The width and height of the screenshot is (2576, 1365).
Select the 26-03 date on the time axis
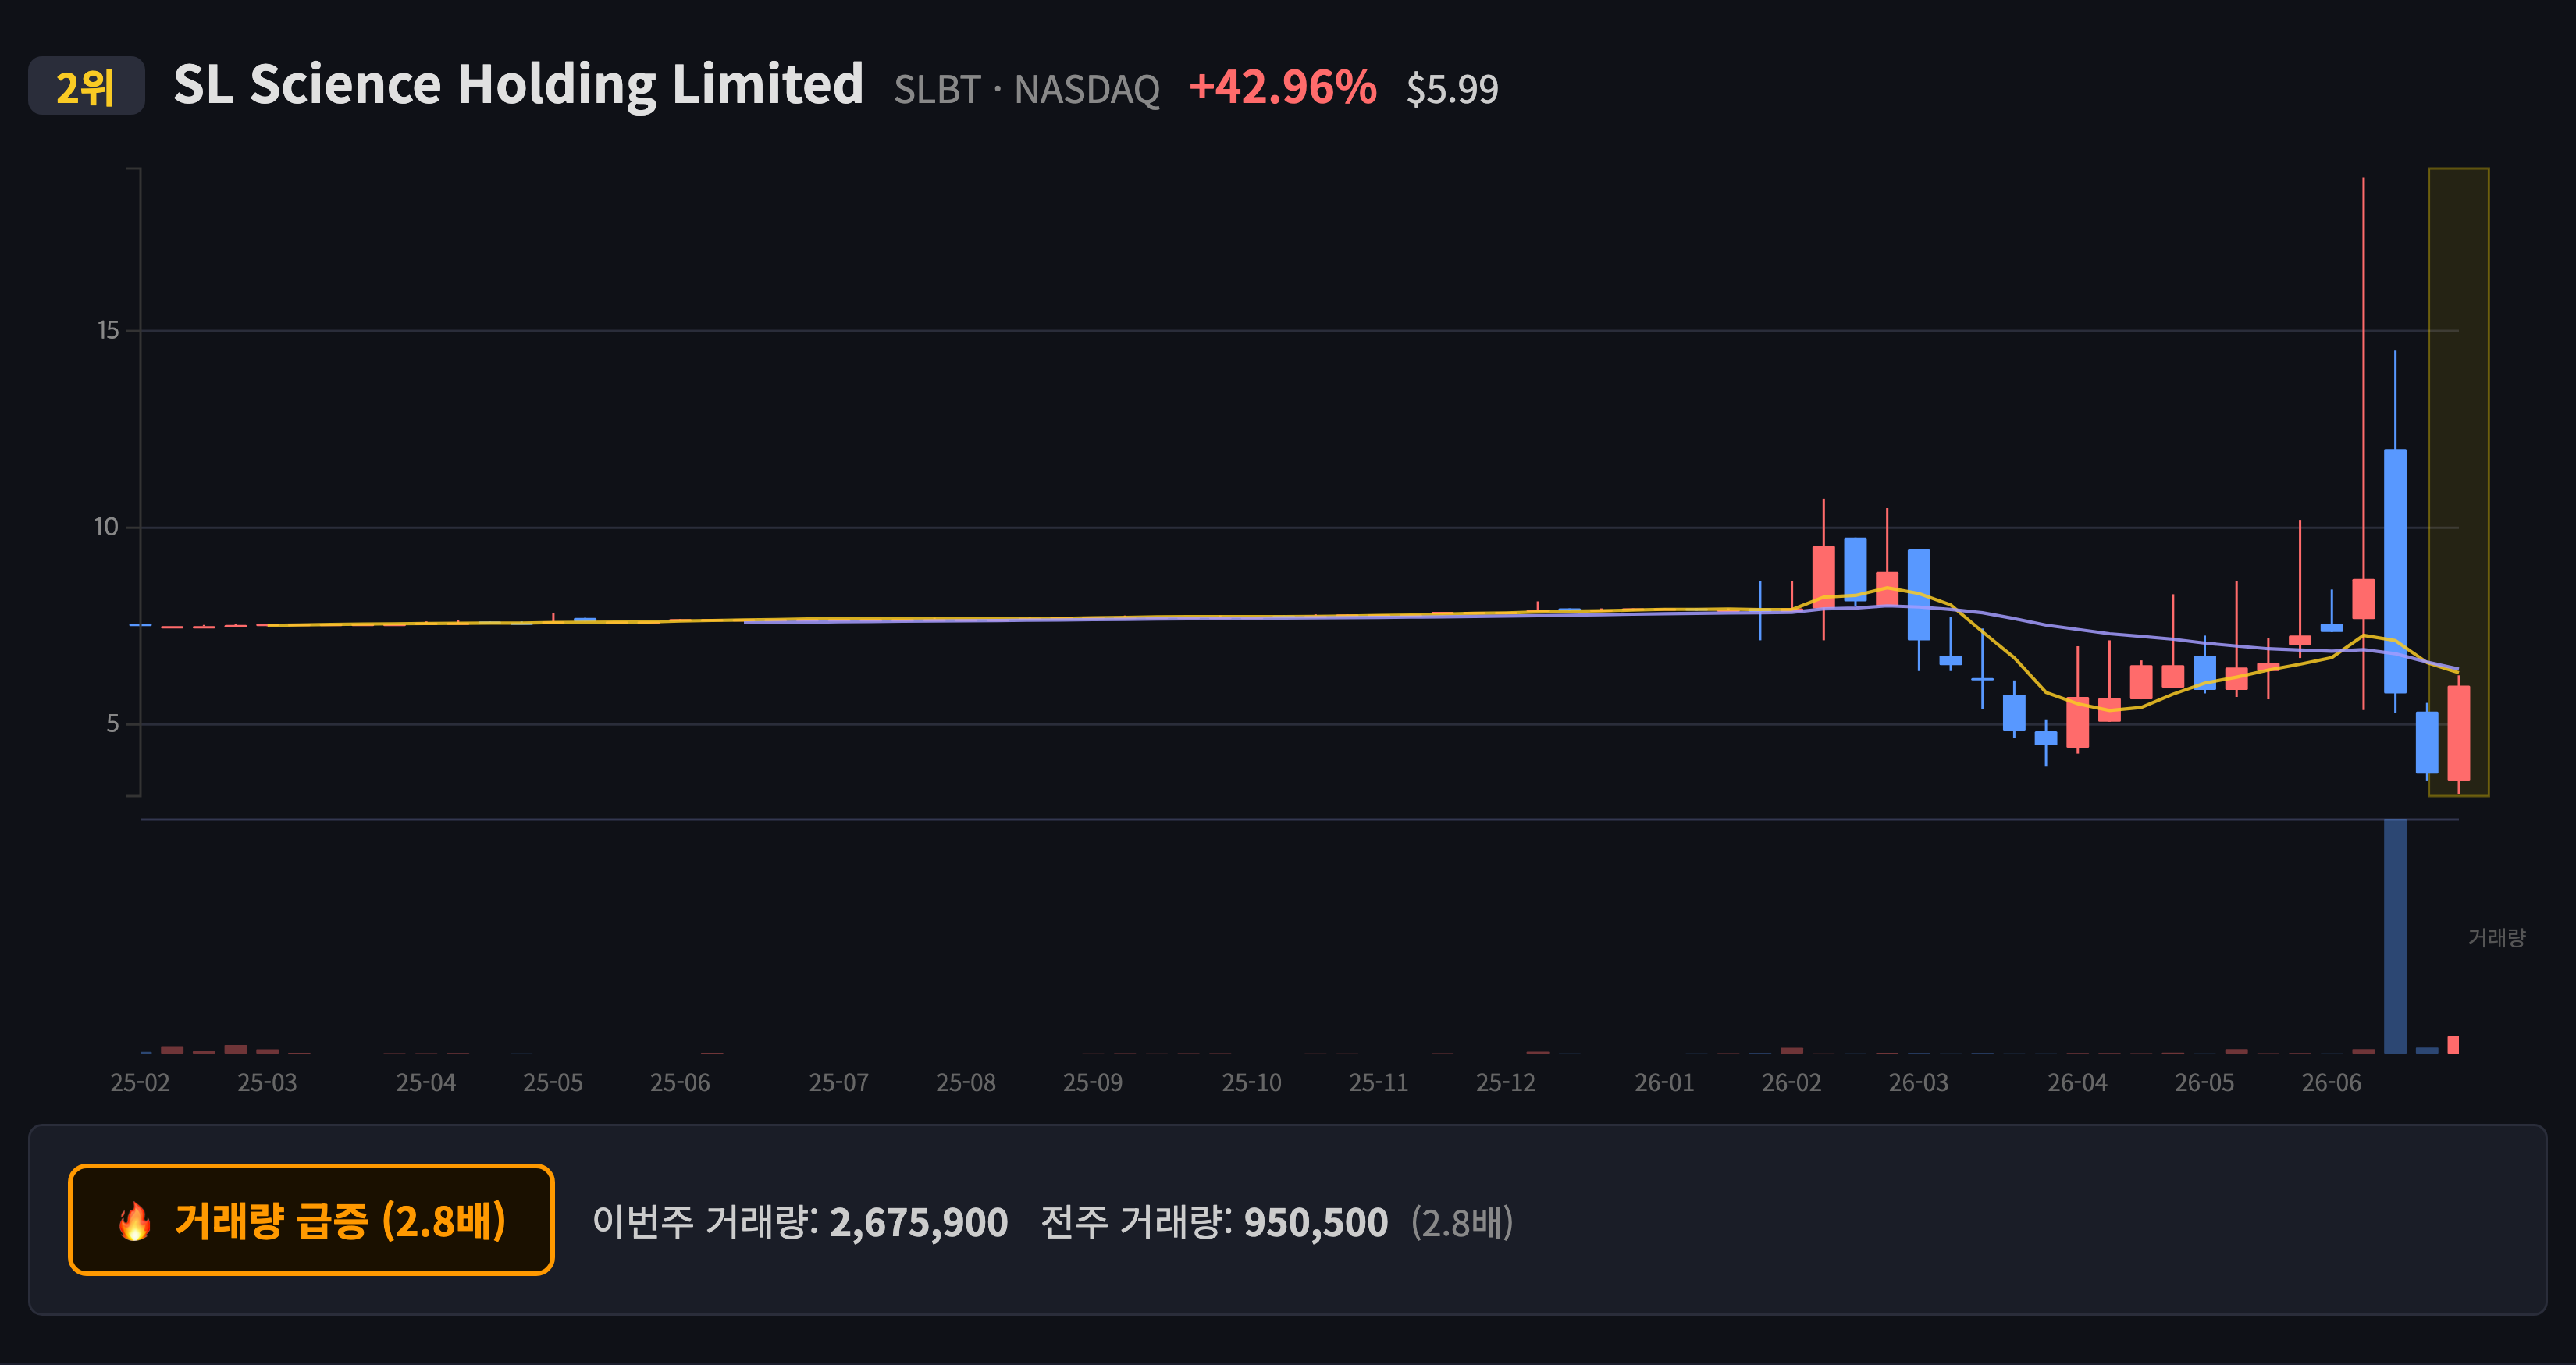tap(1919, 1082)
